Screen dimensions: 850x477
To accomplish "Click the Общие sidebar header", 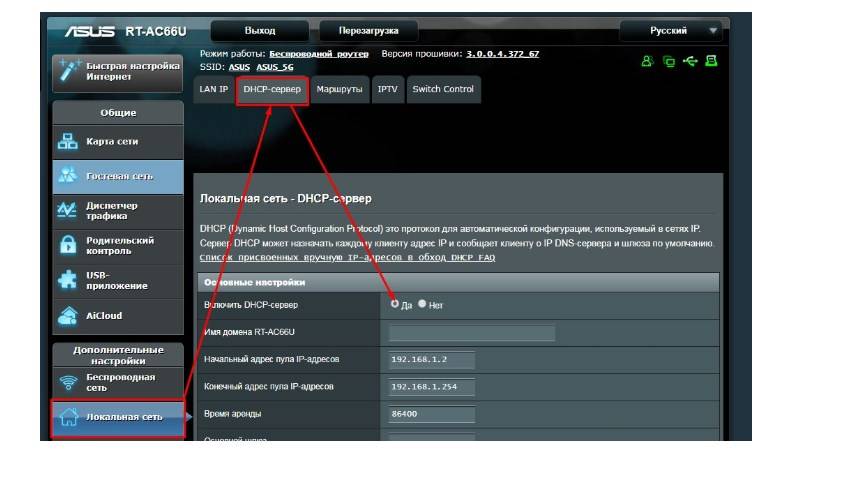I will pyautogui.click(x=118, y=113).
